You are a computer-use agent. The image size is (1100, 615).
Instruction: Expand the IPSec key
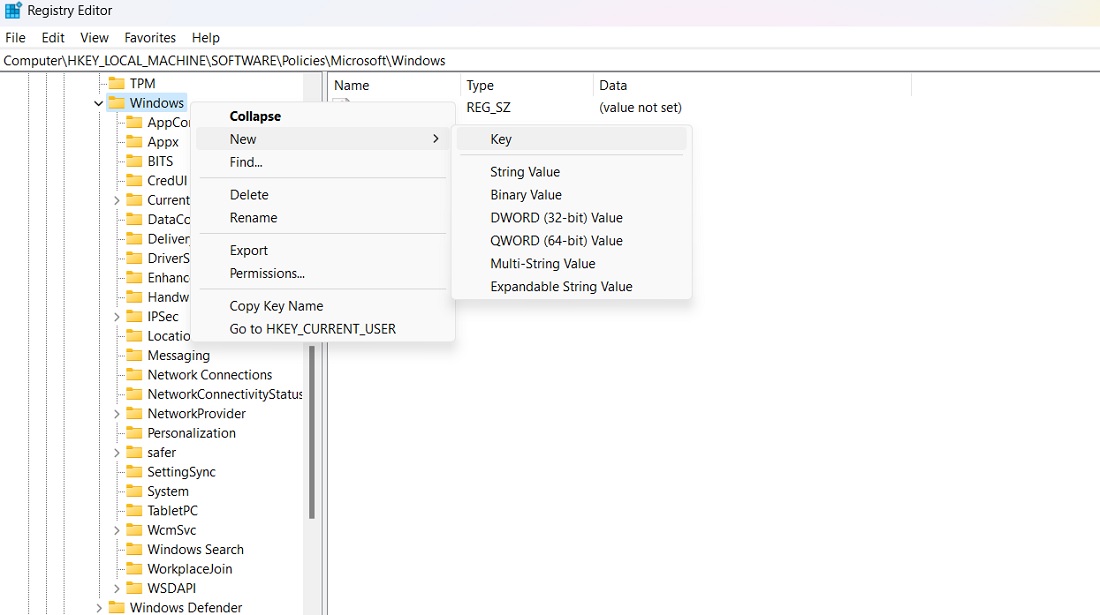[117, 316]
